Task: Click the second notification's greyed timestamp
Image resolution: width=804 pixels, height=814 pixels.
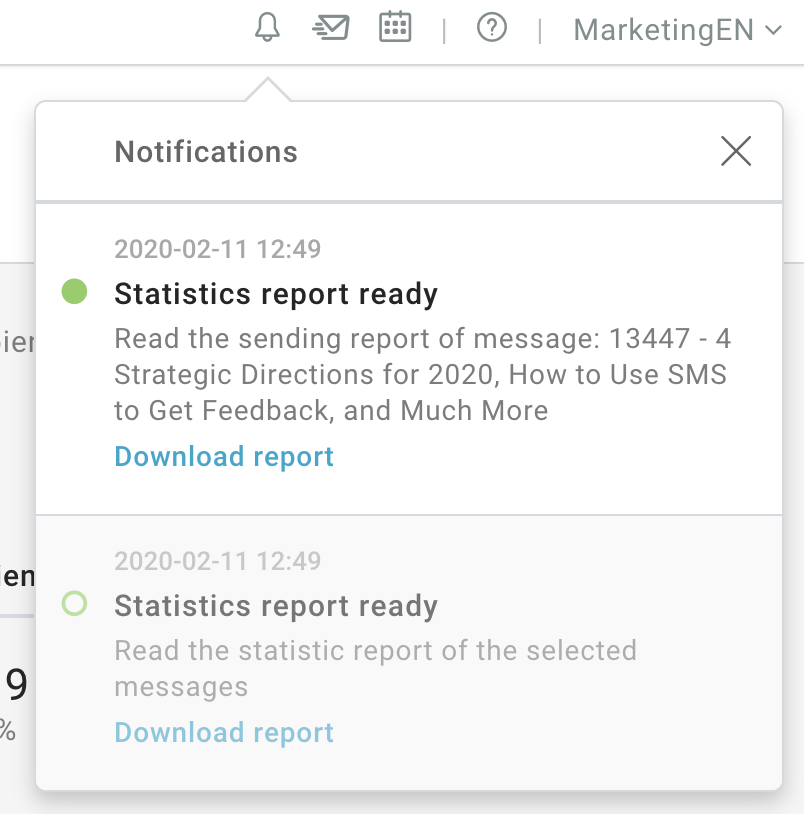Action: 218,561
